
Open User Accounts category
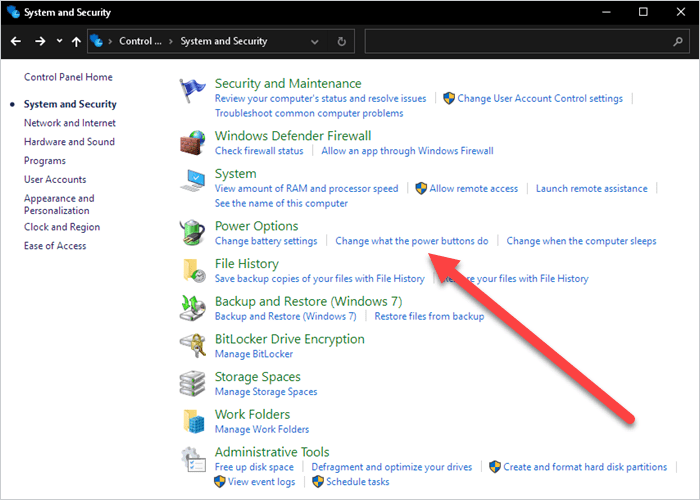point(55,179)
